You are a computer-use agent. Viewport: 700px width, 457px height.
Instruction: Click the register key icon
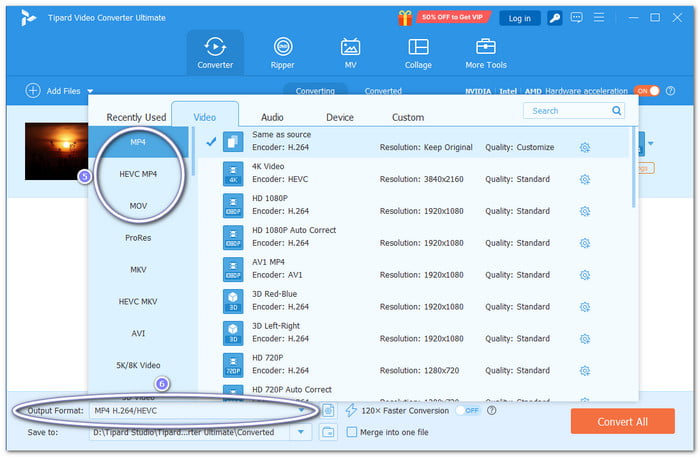[x=554, y=18]
